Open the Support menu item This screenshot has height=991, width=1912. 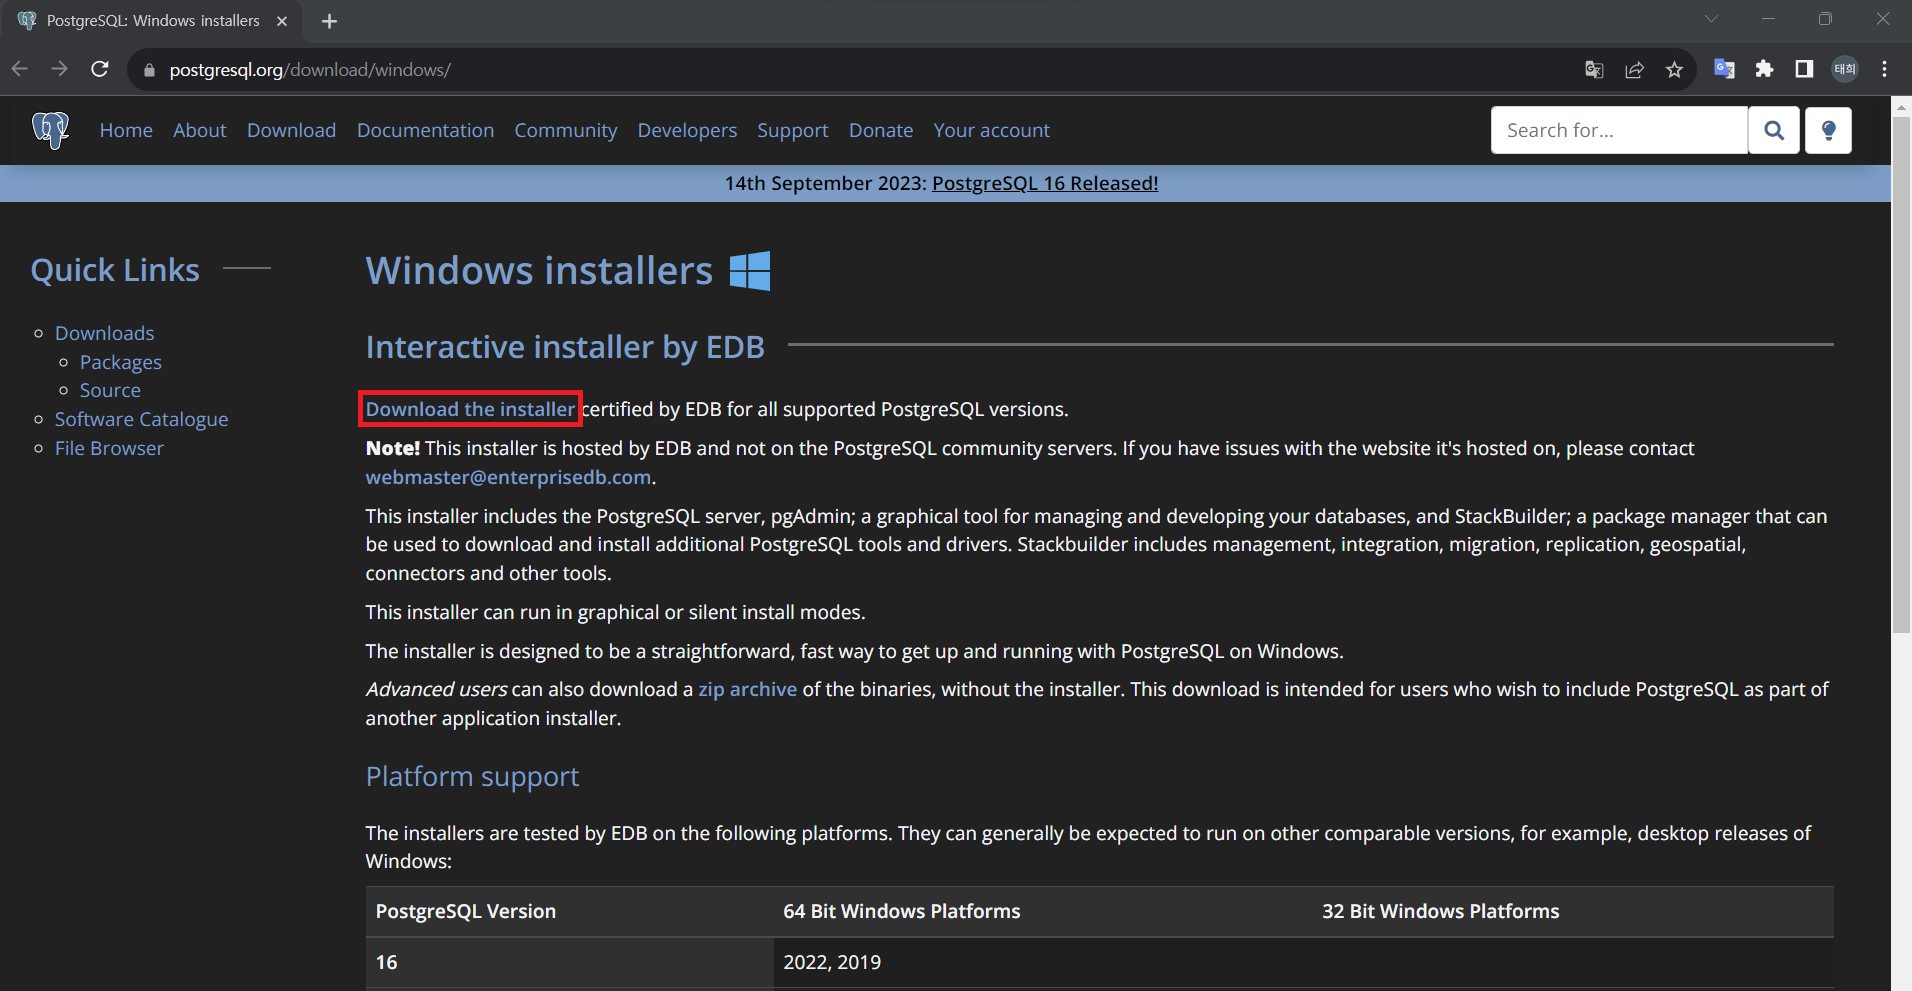[792, 130]
